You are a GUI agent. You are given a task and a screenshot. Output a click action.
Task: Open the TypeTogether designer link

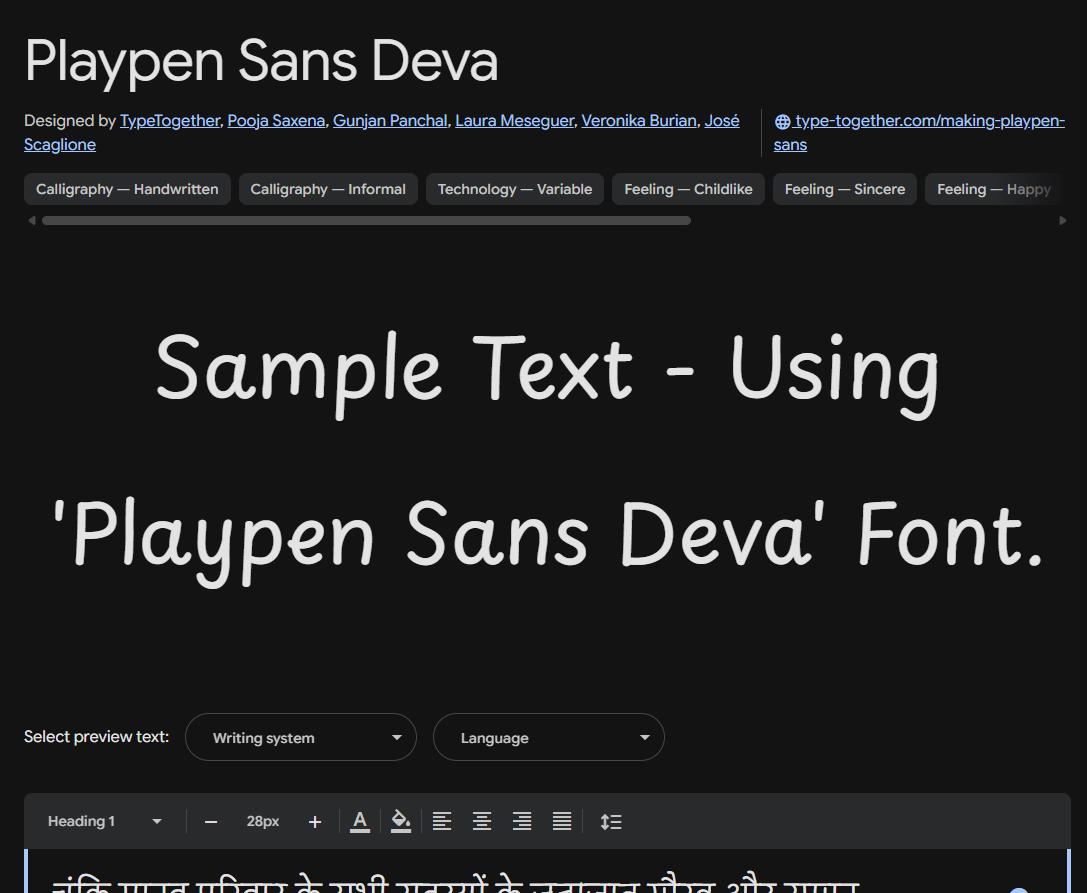click(x=170, y=121)
